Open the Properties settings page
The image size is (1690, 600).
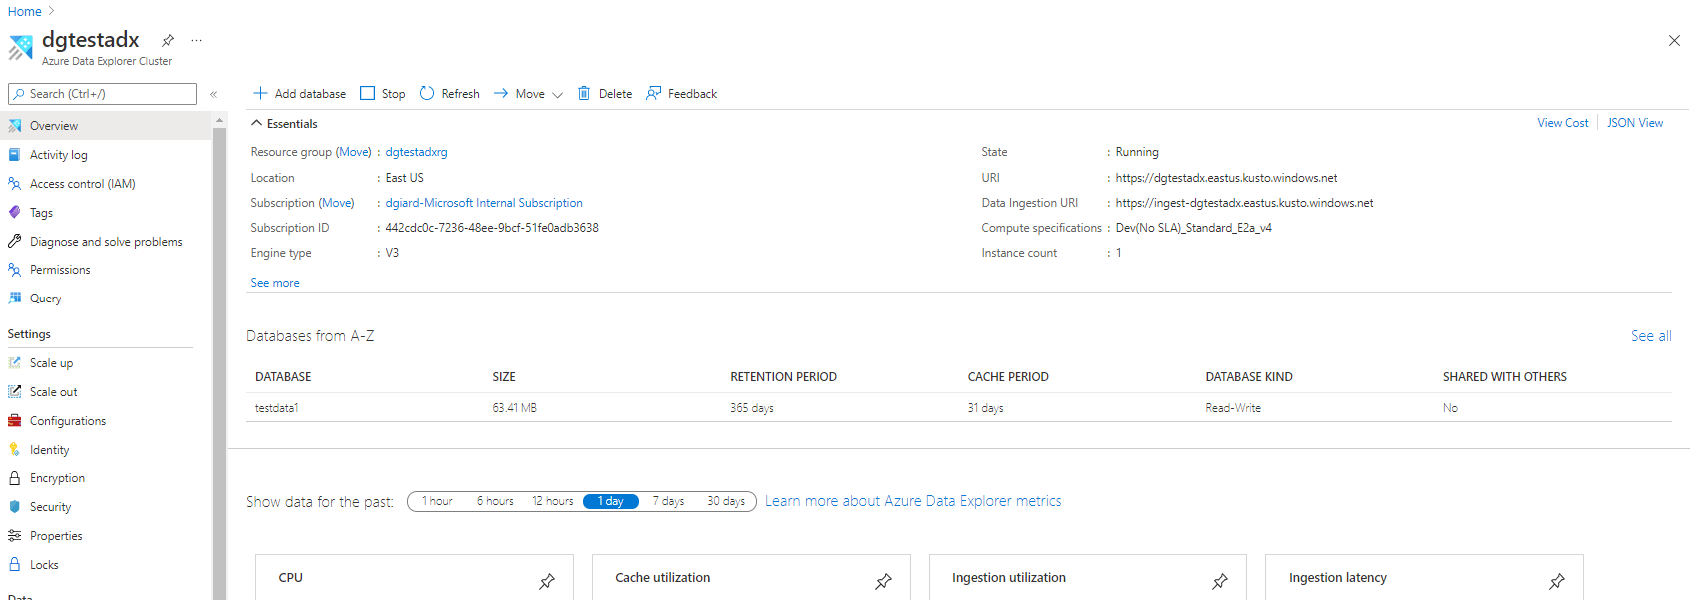point(56,536)
